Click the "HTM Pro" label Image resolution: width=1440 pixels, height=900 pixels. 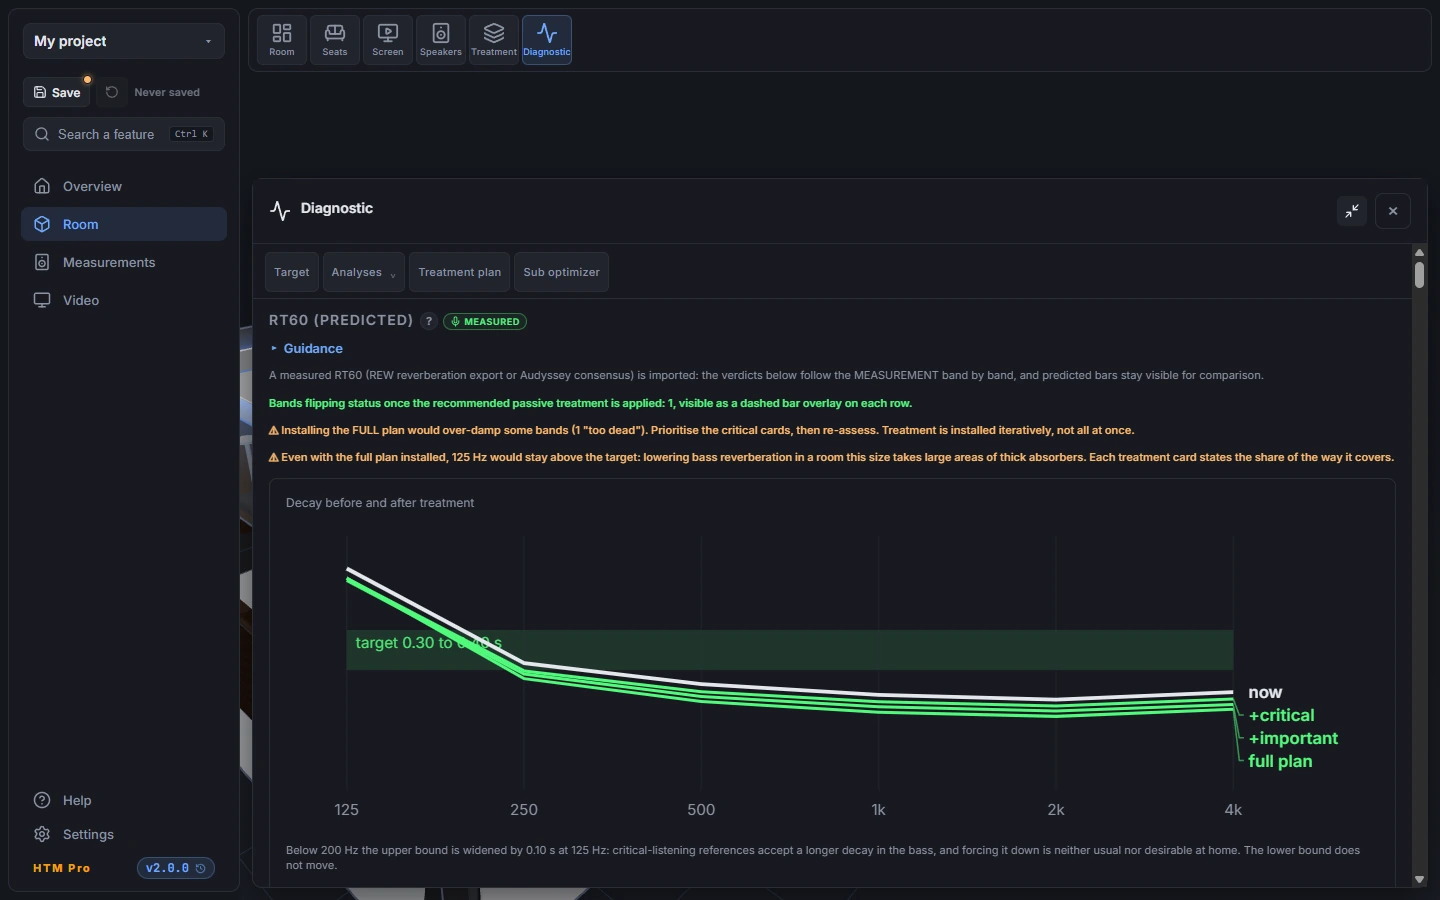pyautogui.click(x=62, y=868)
